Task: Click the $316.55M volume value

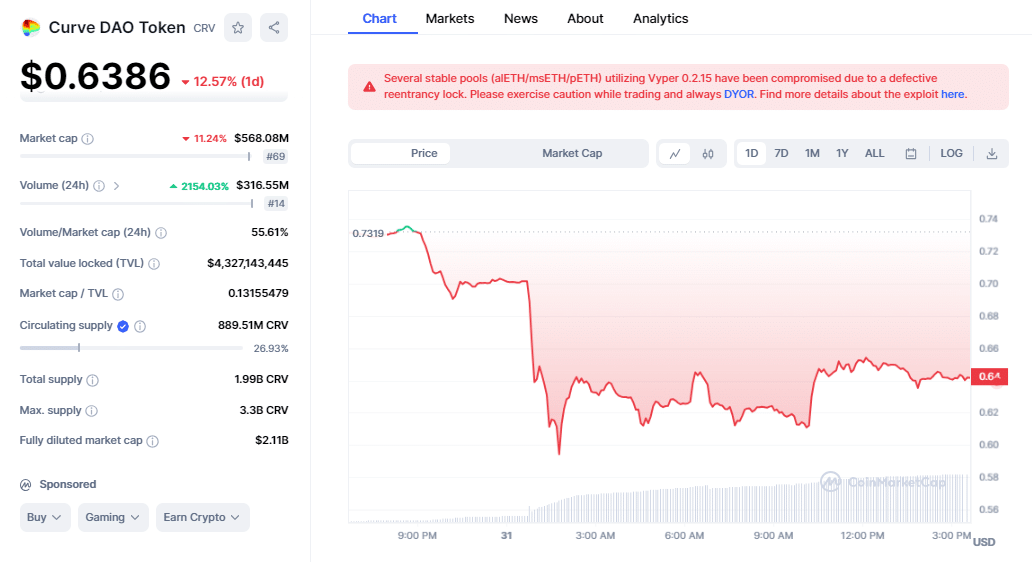Action: [x=262, y=186]
